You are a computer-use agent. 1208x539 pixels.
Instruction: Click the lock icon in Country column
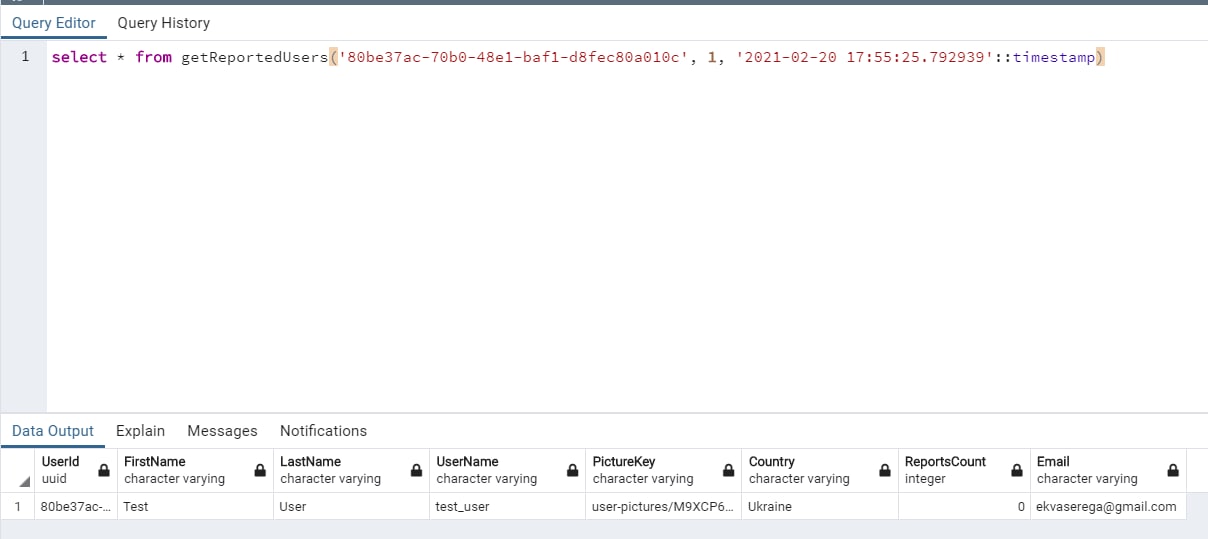(x=884, y=470)
